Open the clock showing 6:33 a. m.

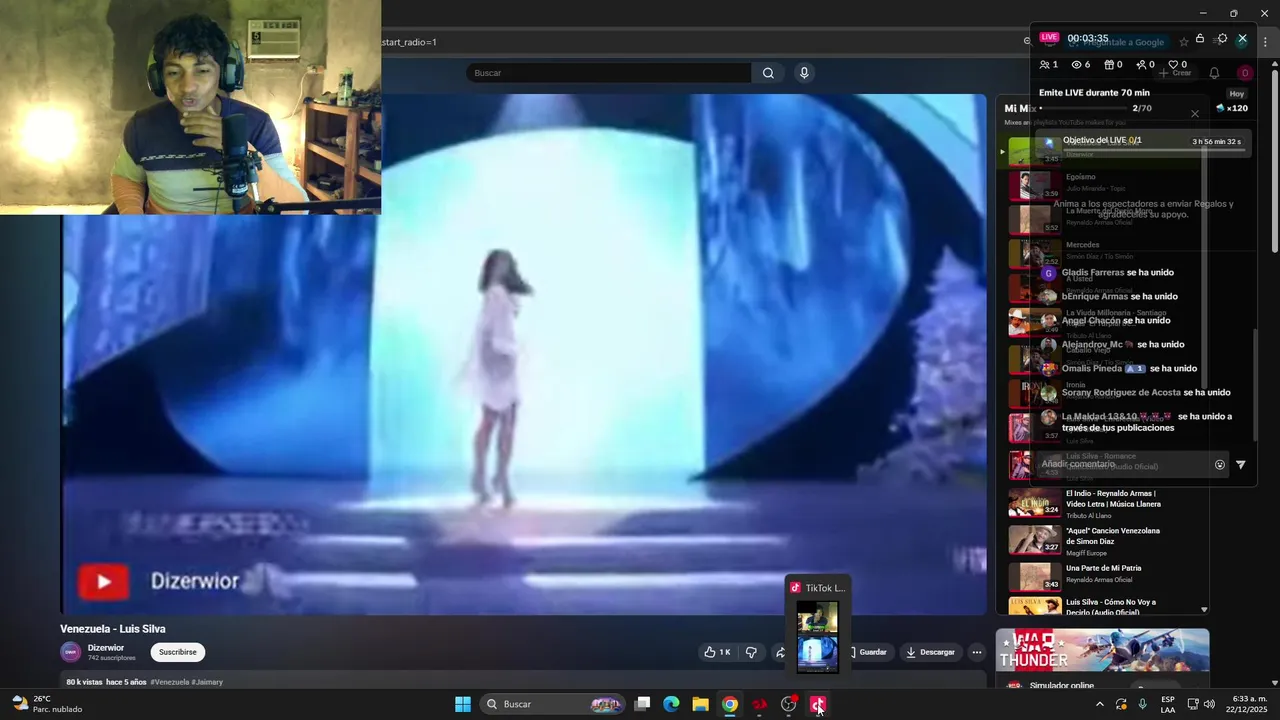1248,704
